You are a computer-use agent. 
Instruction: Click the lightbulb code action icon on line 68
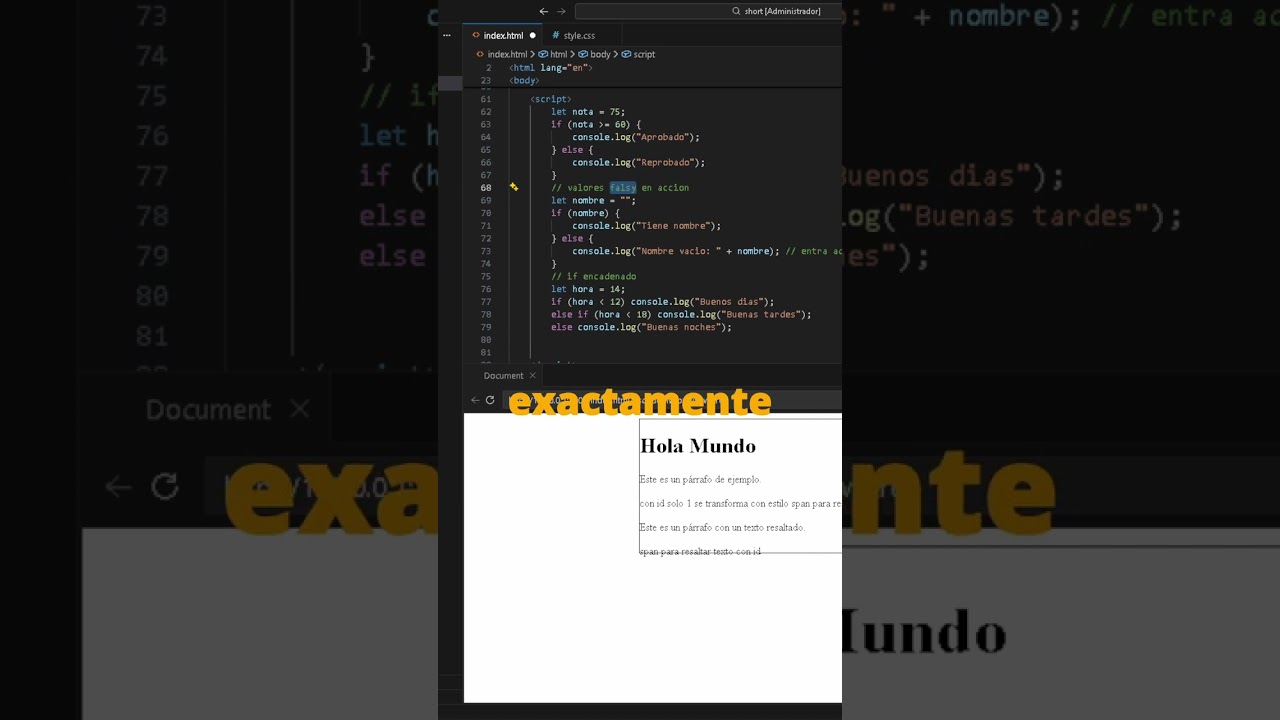(x=514, y=187)
